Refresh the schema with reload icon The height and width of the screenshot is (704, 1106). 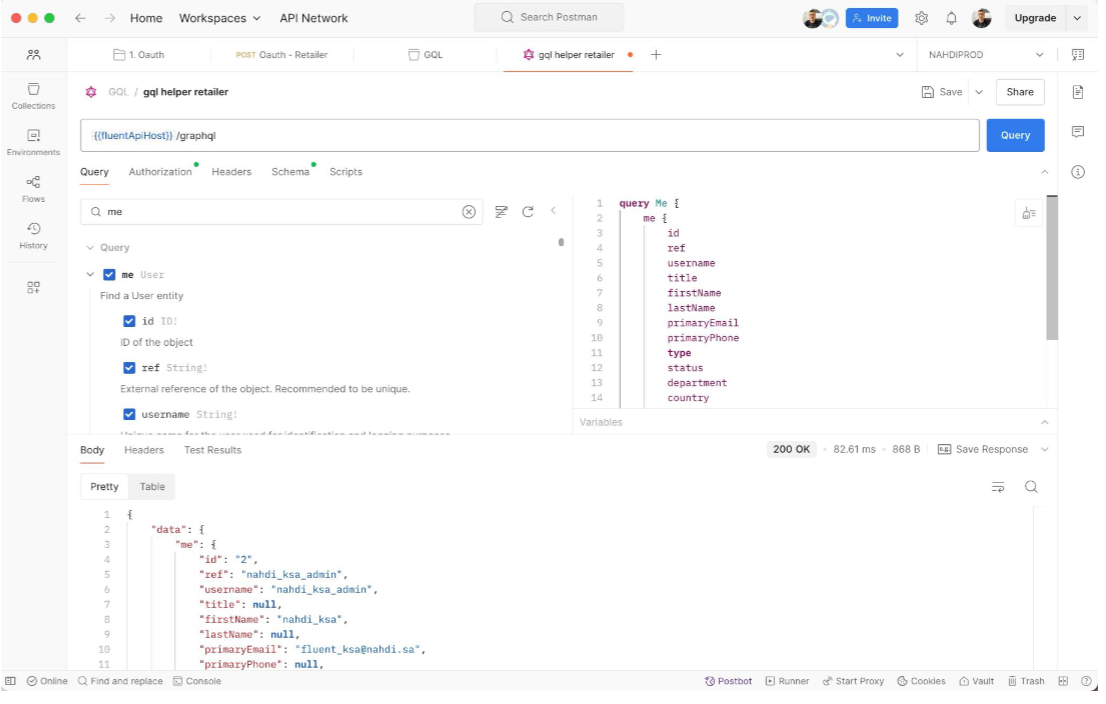(528, 212)
